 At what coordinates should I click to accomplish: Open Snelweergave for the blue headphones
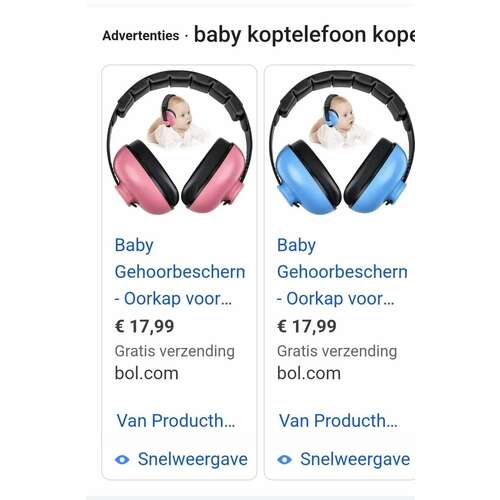355,459
